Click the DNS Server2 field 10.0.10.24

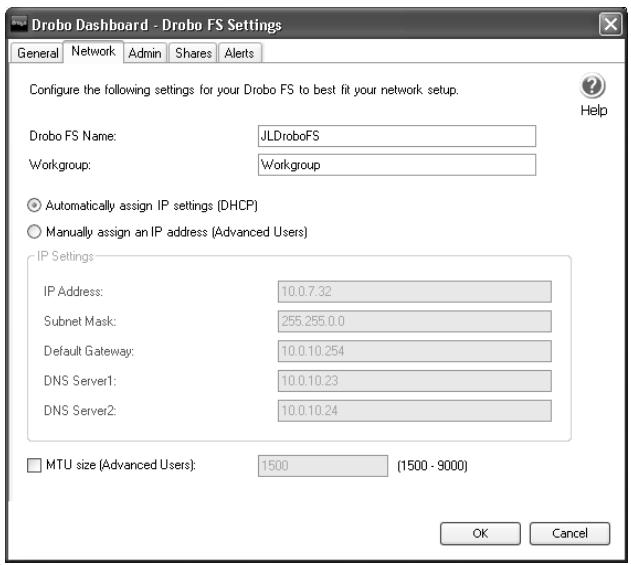[x=414, y=410]
